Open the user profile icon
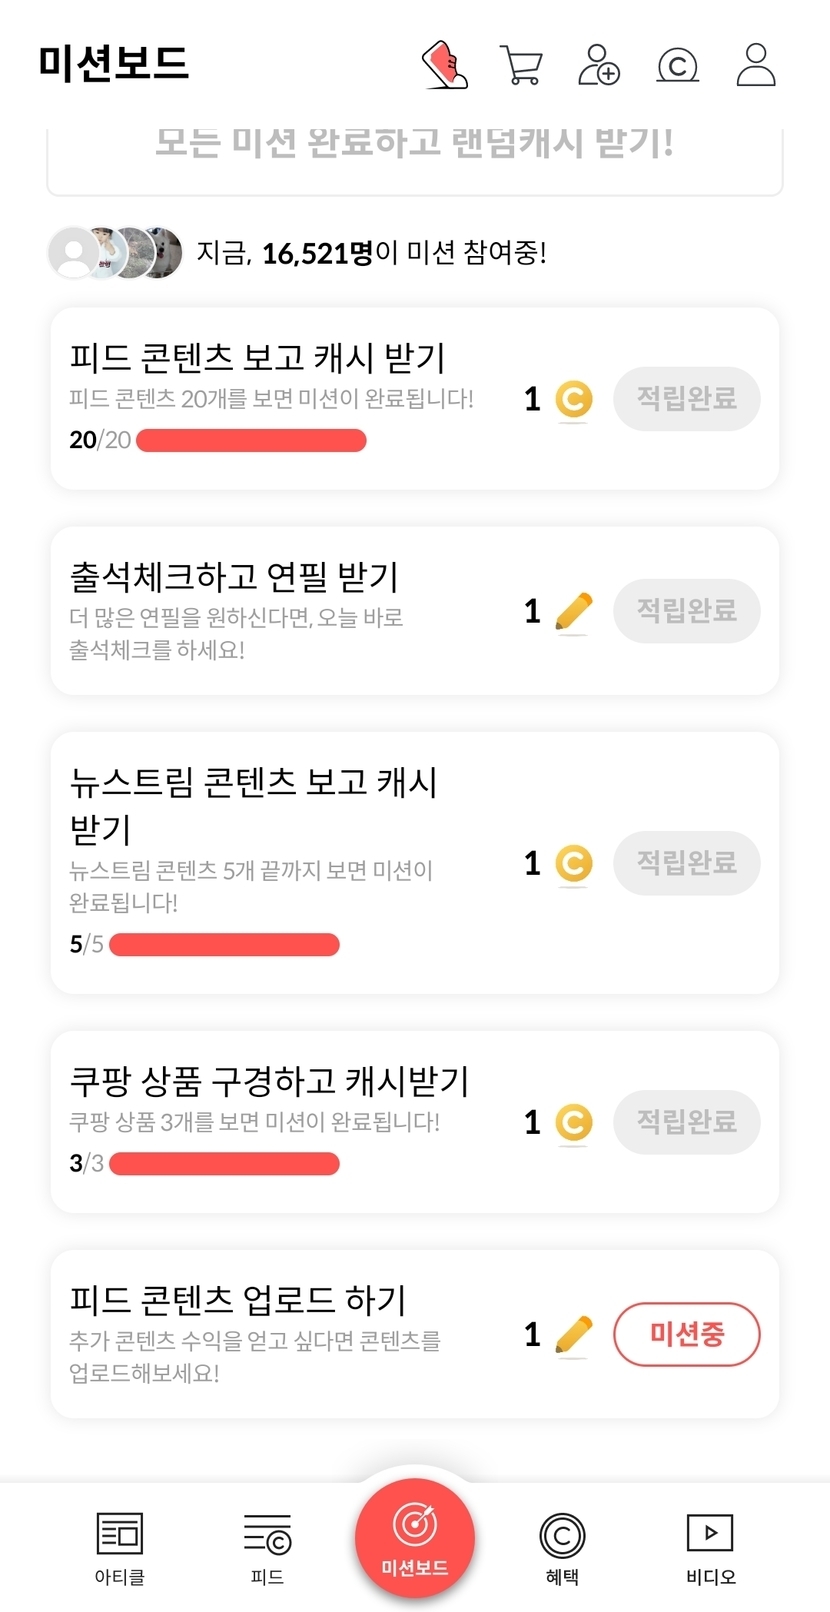The height and width of the screenshot is (1612, 830). [756, 65]
